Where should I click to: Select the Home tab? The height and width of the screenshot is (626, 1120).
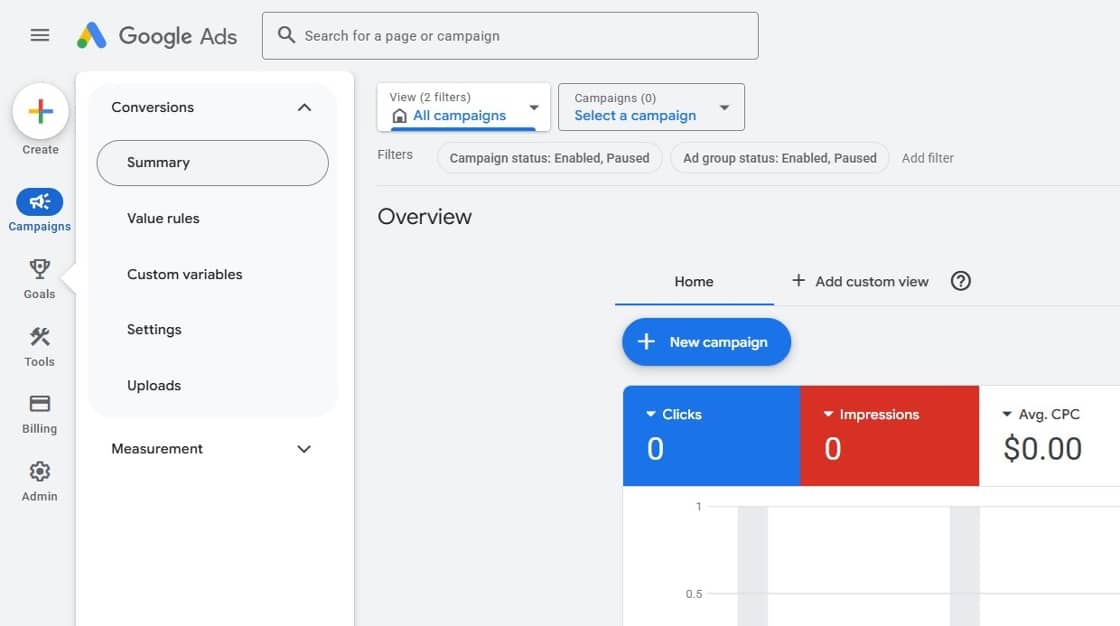(694, 282)
